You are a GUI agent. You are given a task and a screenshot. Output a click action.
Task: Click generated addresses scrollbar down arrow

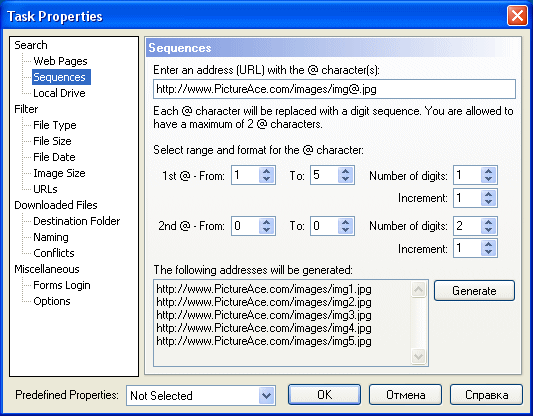[418, 356]
